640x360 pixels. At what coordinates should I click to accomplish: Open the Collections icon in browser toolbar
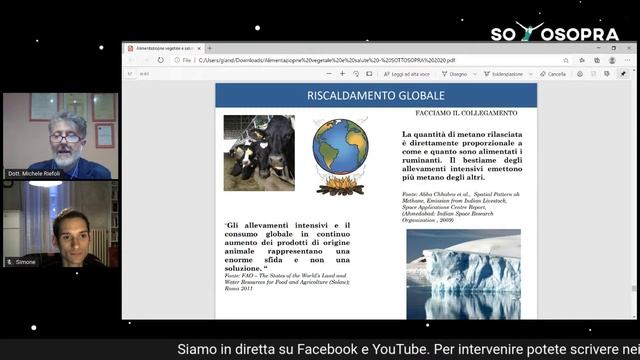point(597,60)
